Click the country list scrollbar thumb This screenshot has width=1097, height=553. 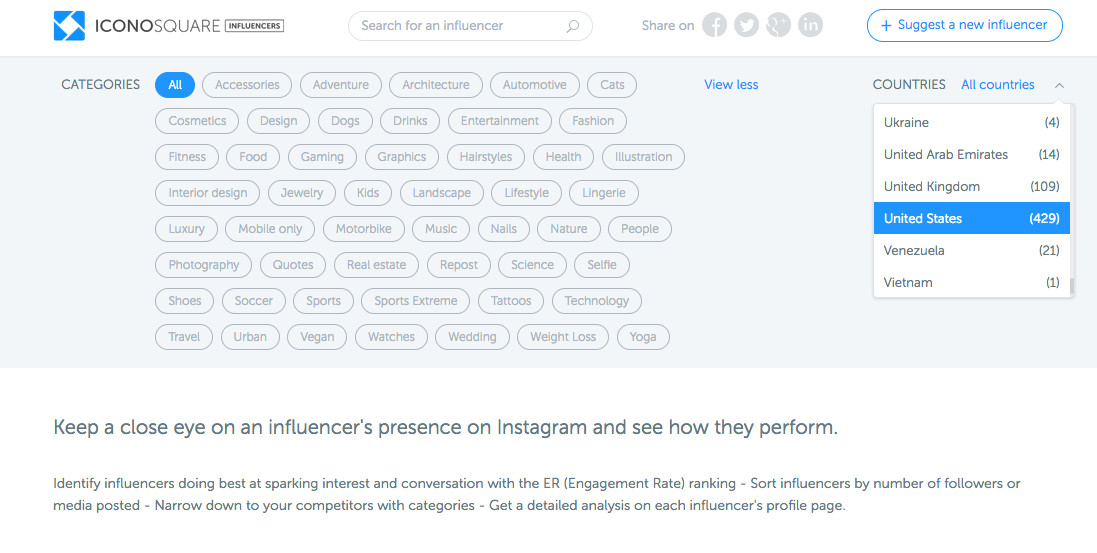coord(1070,286)
